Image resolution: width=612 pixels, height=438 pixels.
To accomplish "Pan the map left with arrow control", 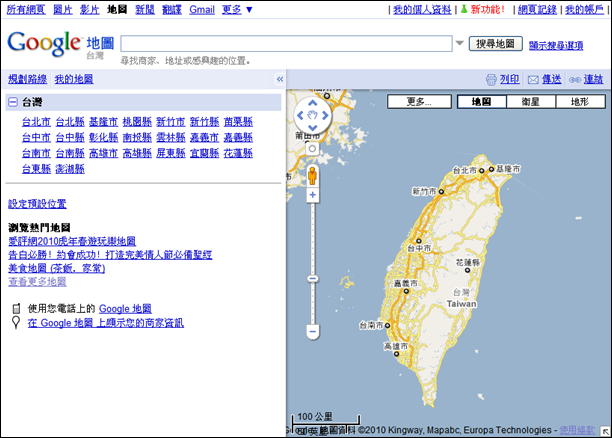I will click(300, 116).
